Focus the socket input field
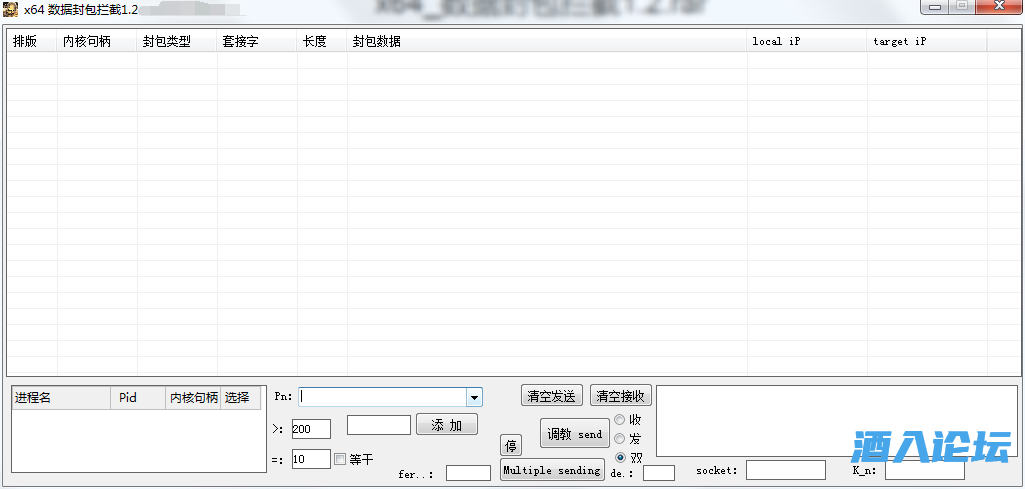This screenshot has height=489, width=1025. point(785,470)
